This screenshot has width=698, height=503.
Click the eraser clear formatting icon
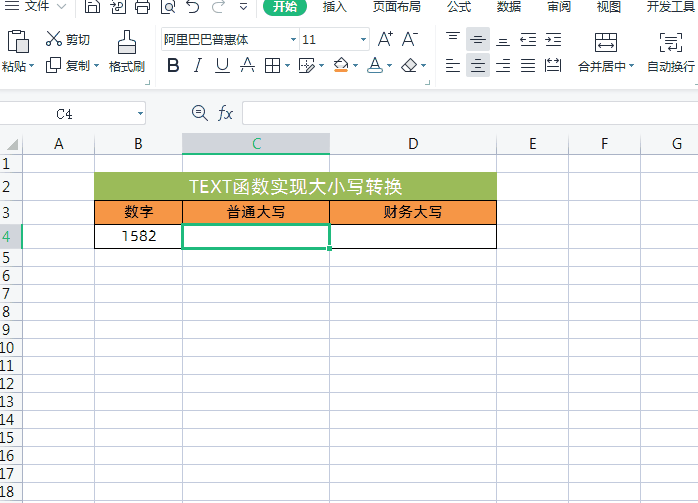pyautogui.click(x=409, y=65)
